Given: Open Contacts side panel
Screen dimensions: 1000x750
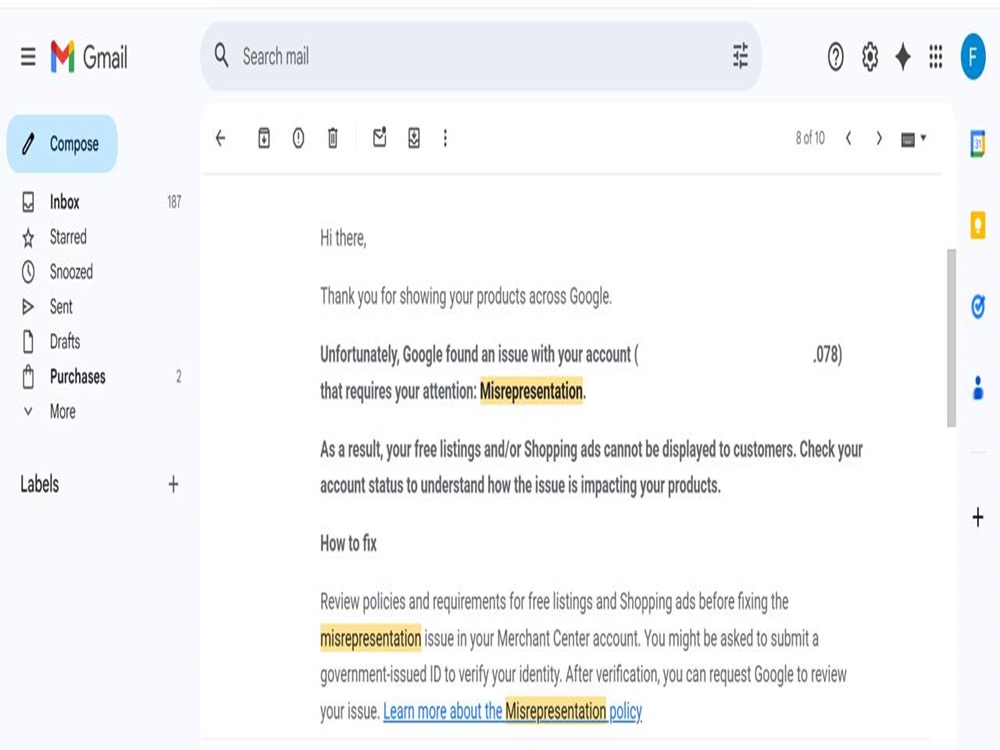Looking at the screenshot, I should coord(978,388).
